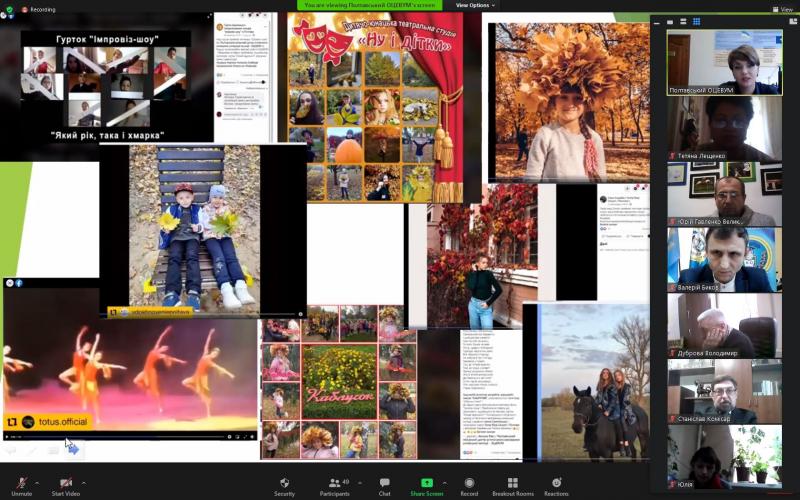Switch video panel to single-tile view
Viewport: 800px width, 500px height.
[x=670, y=22]
